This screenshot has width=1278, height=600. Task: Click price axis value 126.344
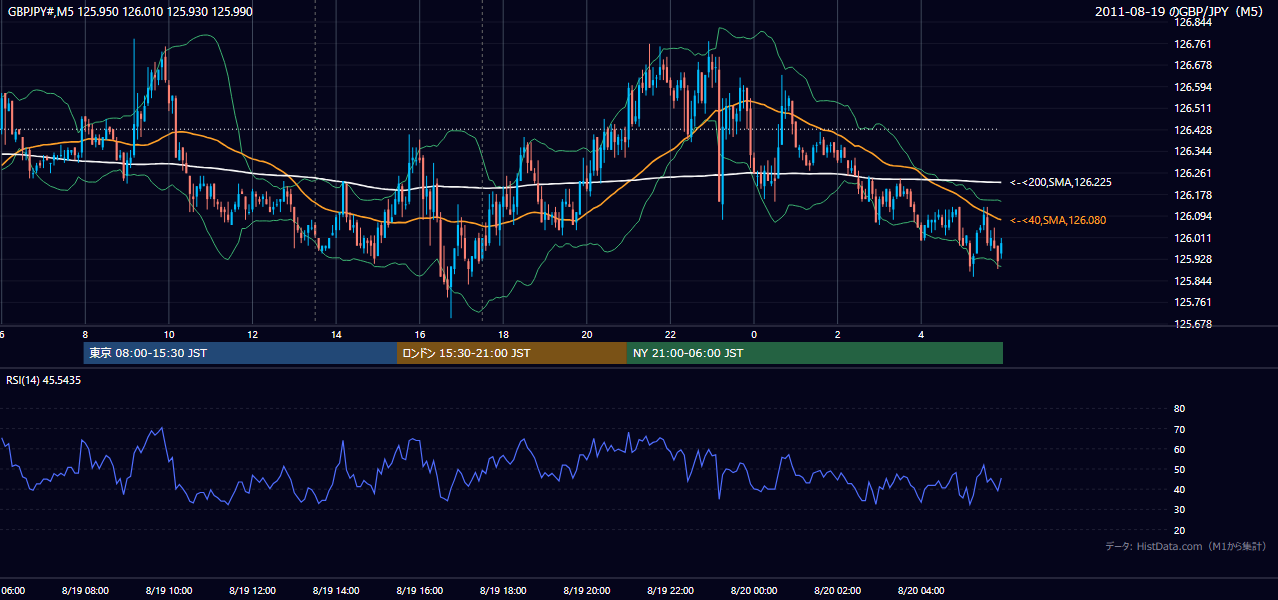[x=1193, y=151]
